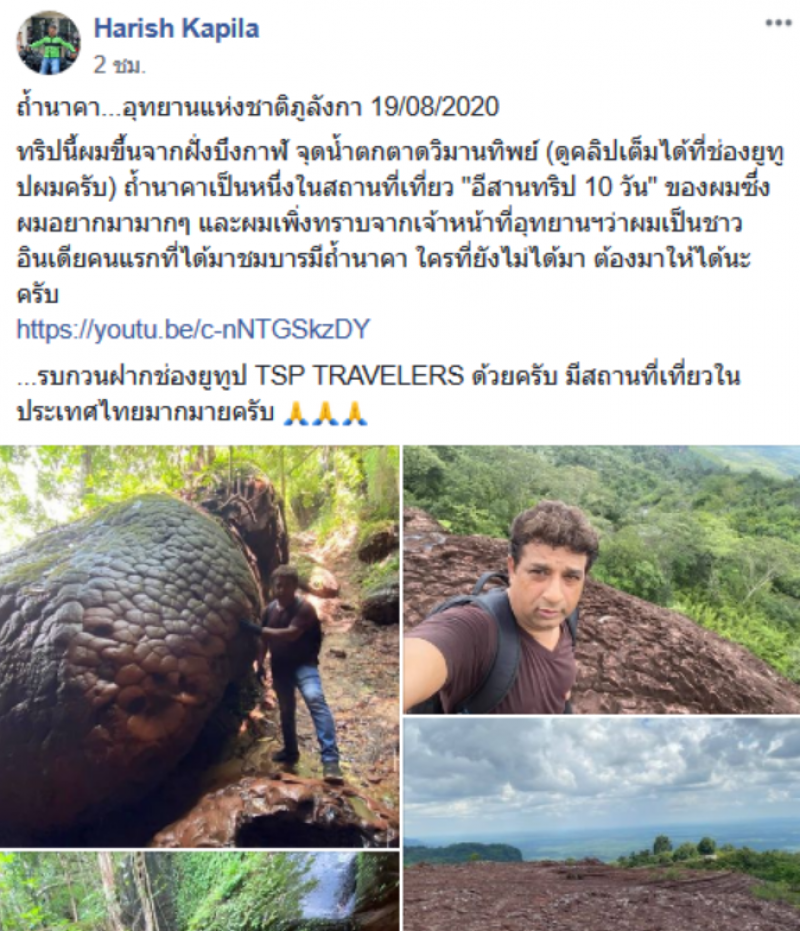Open the cloudy sky plateau photo
800x931 pixels.
(x=602, y=824)
